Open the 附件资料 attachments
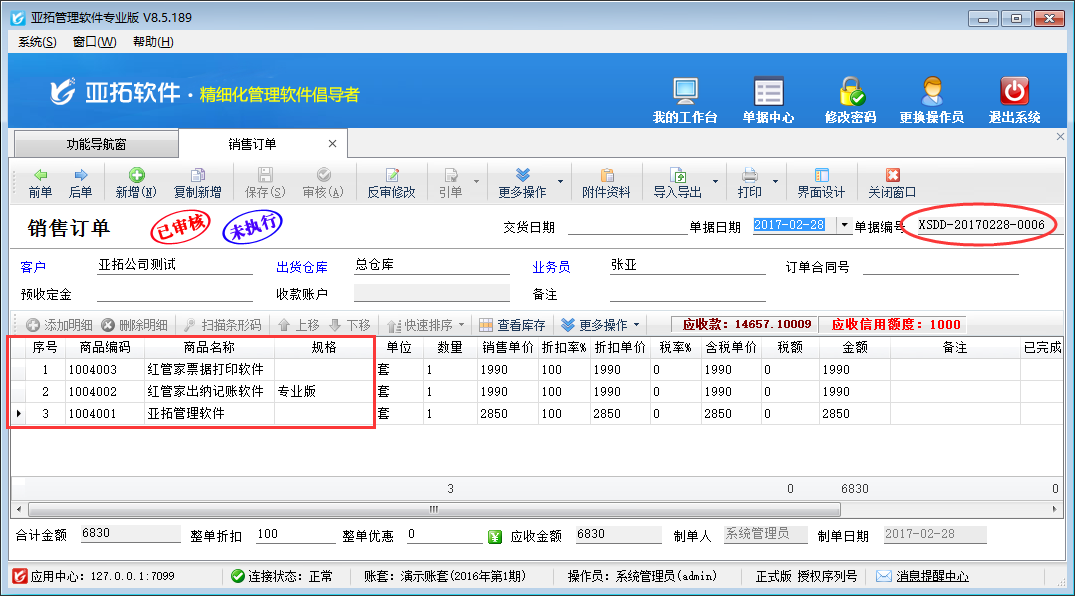 pyautogui.click(x=606, y=183)
